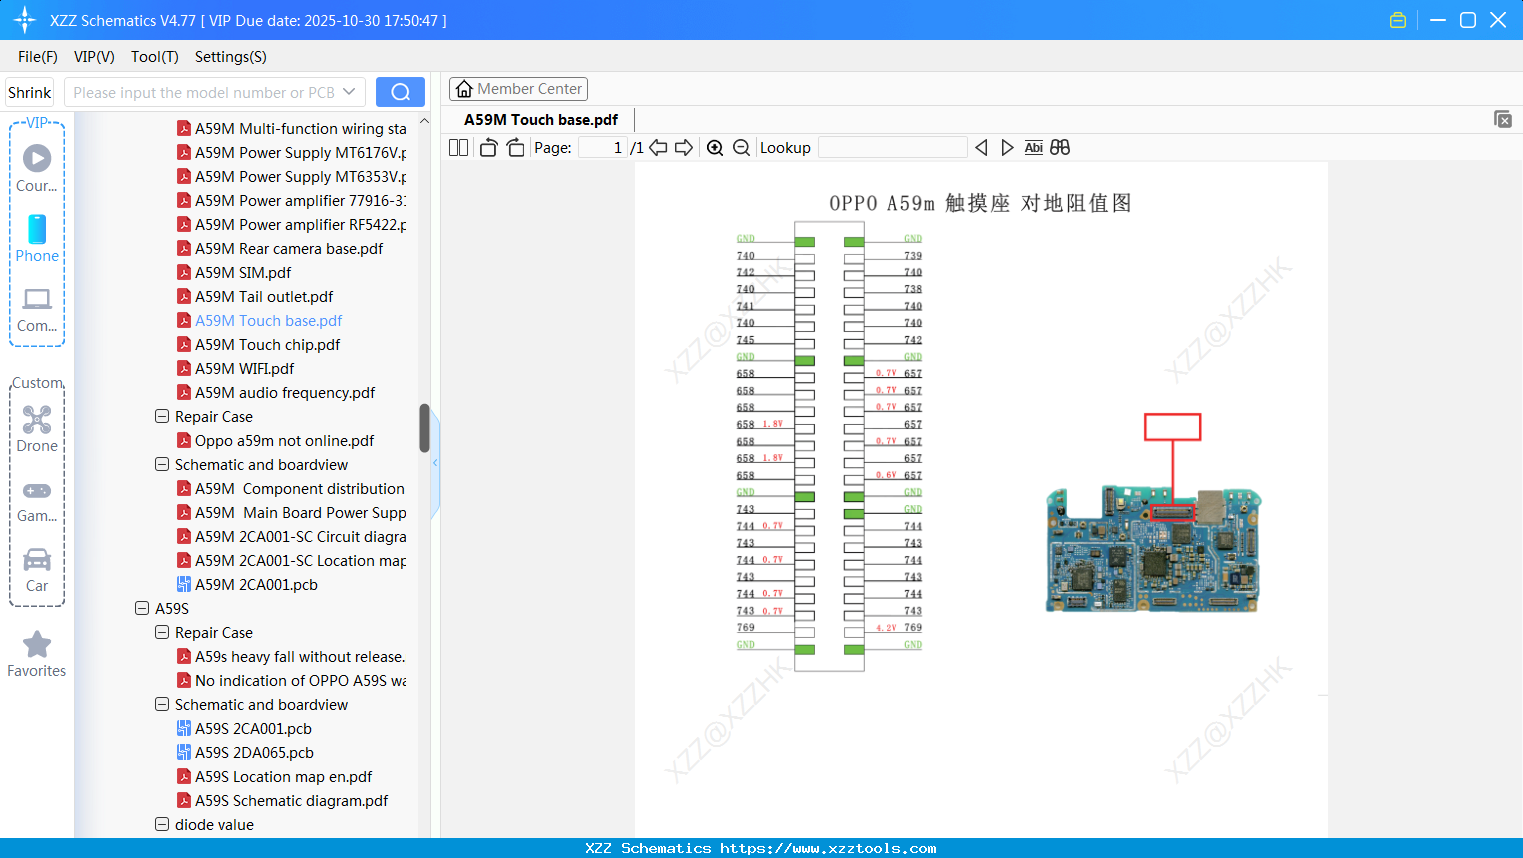Open A59M Component distribution file
This screenshot has height=858, width=1523.
[x=291, y=489]
